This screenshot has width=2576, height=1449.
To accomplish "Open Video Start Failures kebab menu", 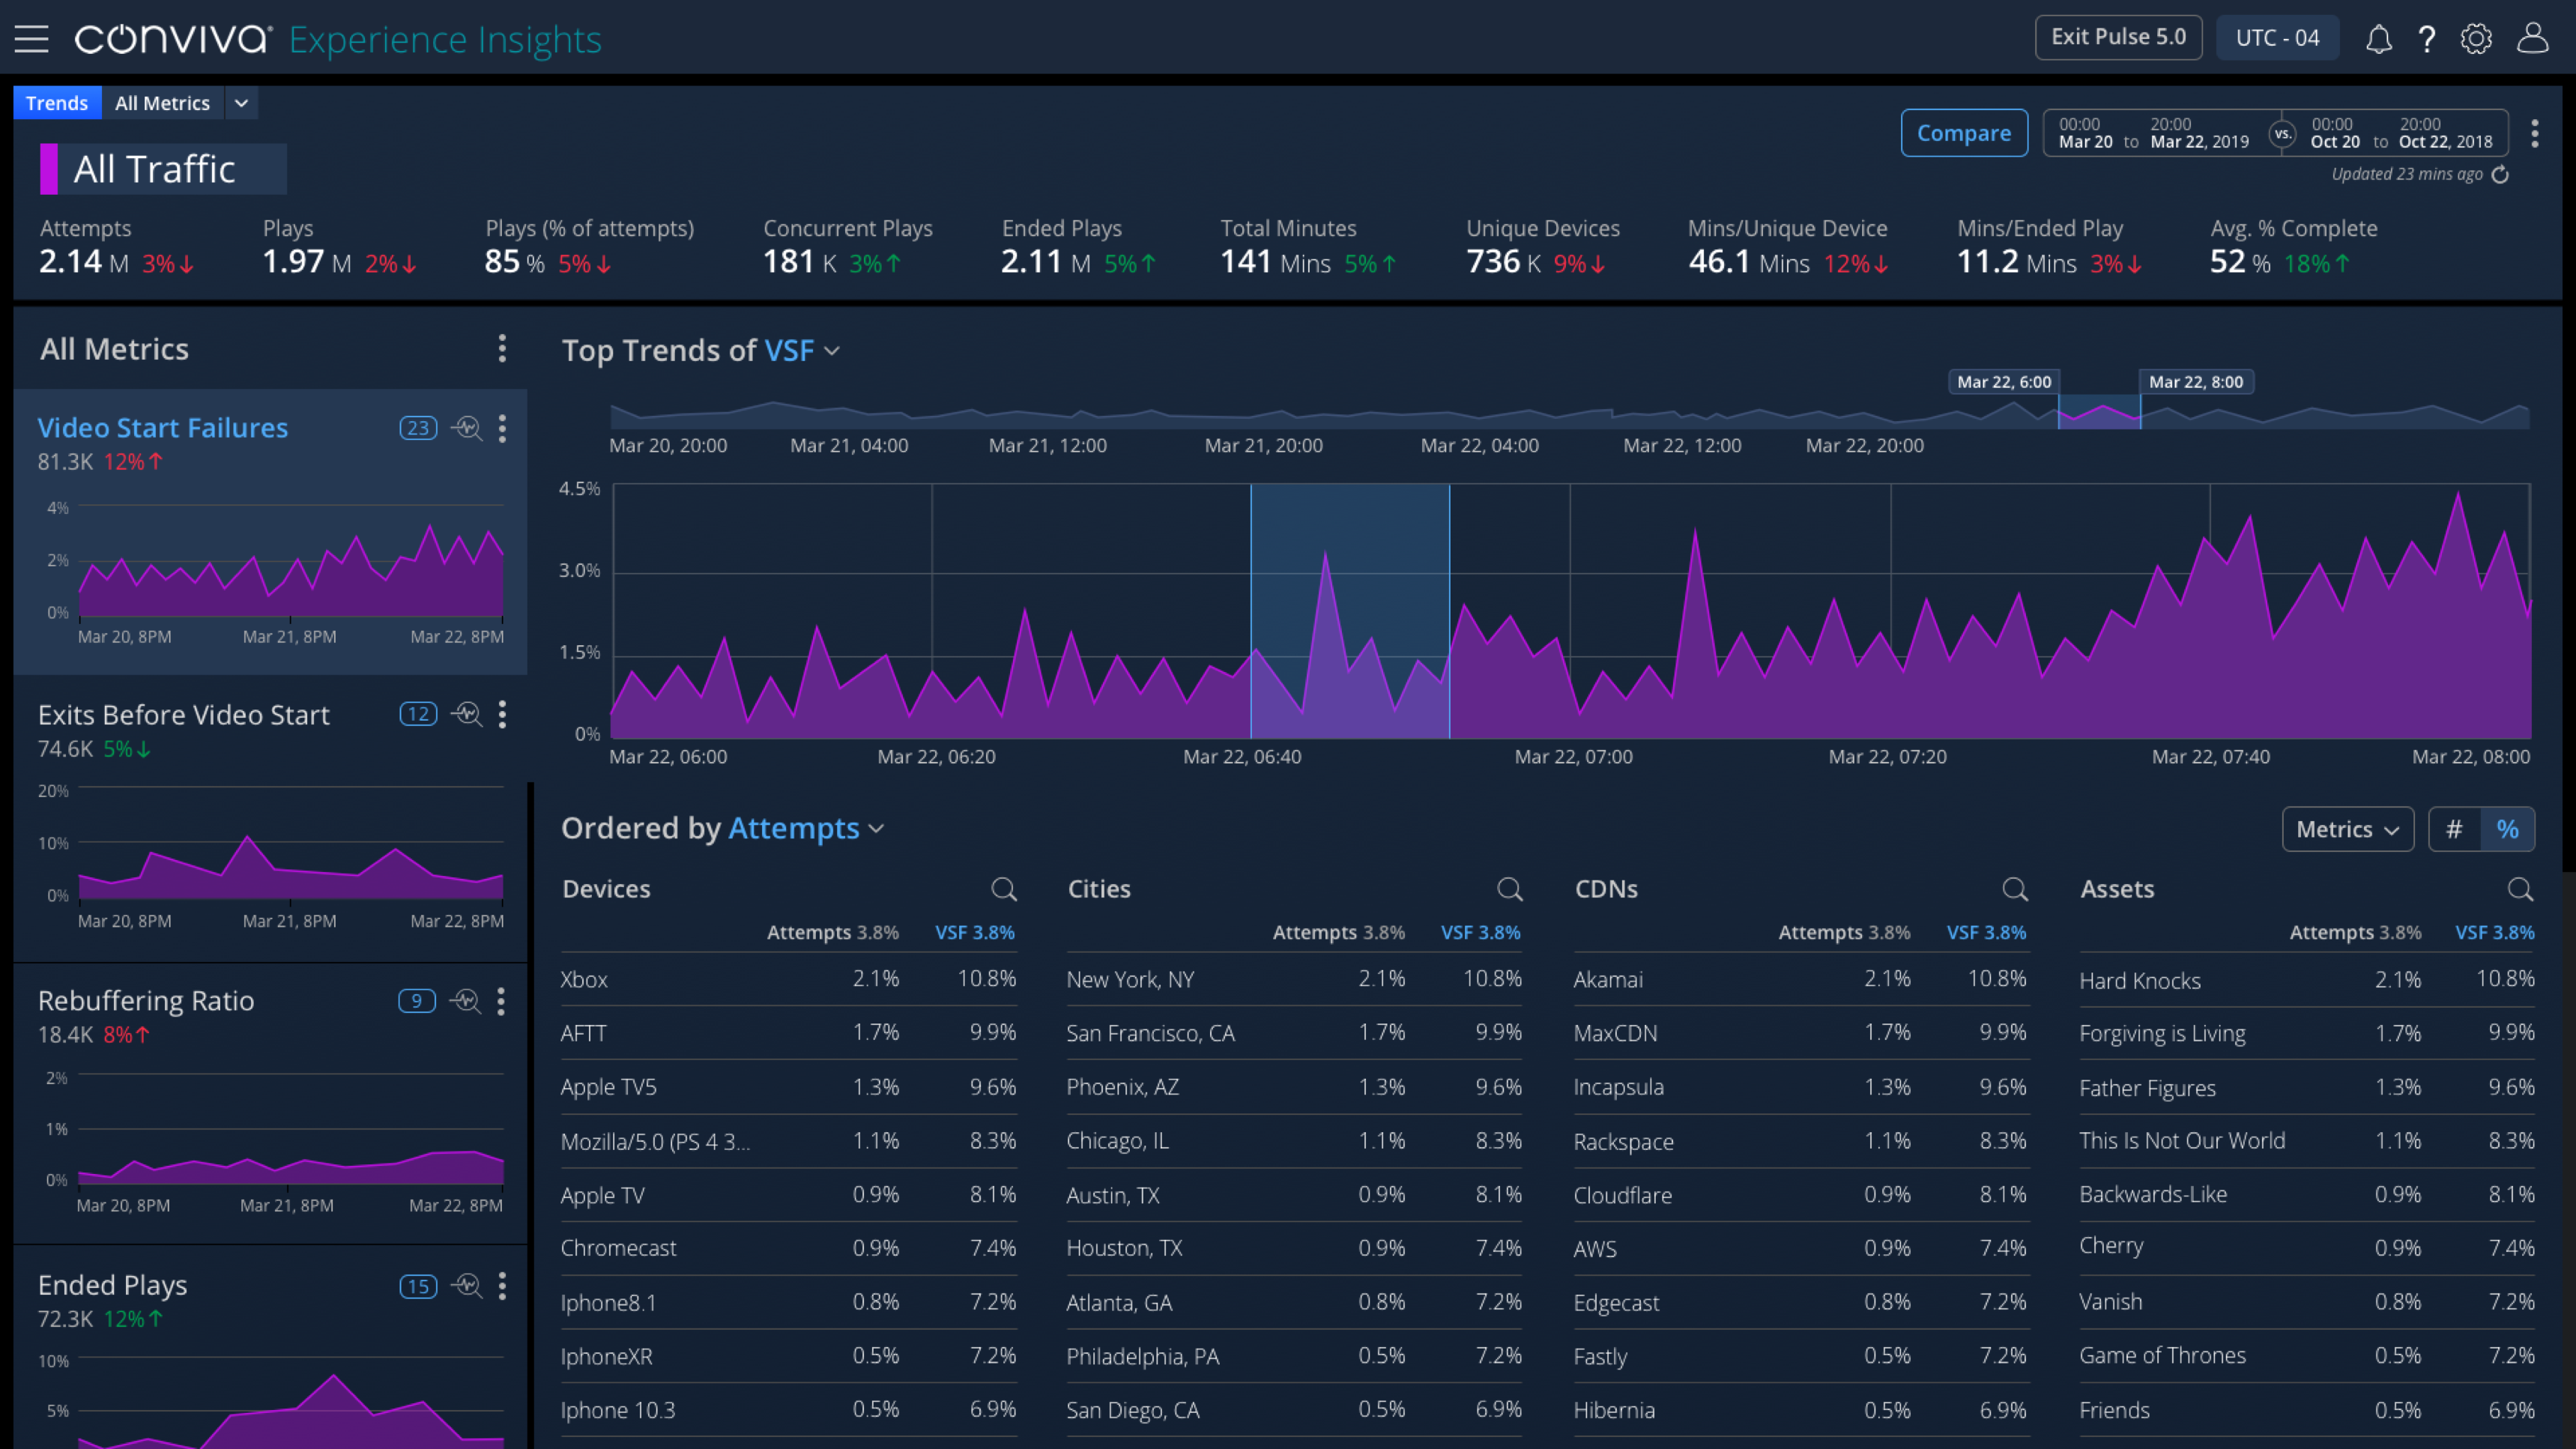I will [502, 428].
